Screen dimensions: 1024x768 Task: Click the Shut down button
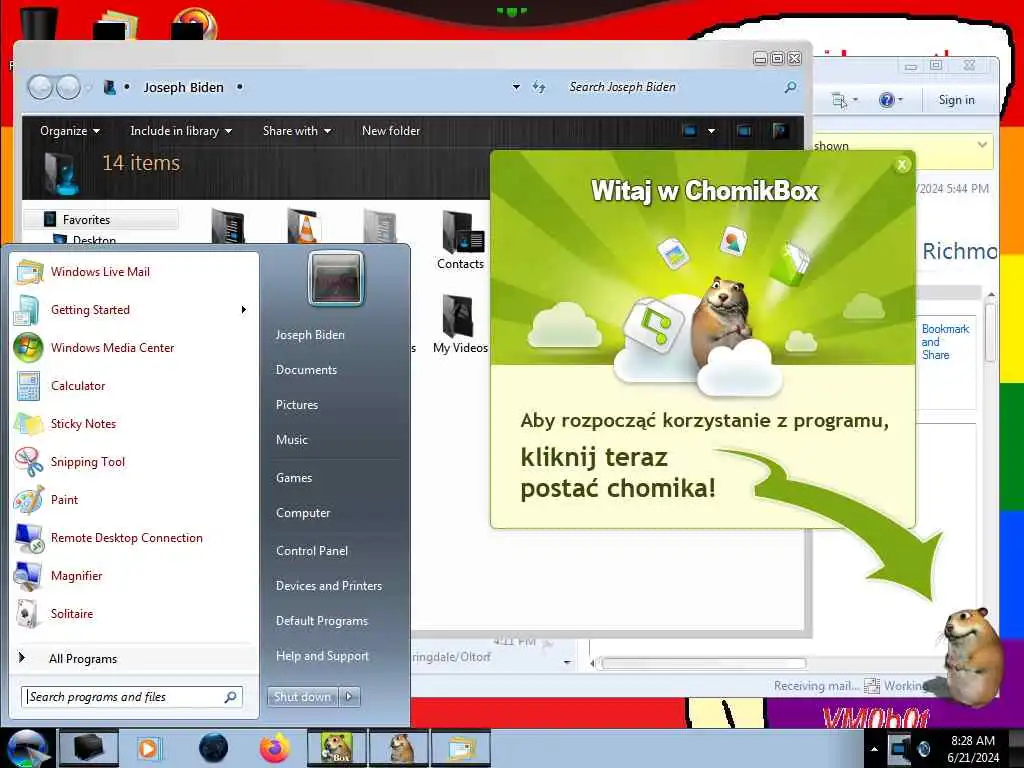tap(302, 697)
